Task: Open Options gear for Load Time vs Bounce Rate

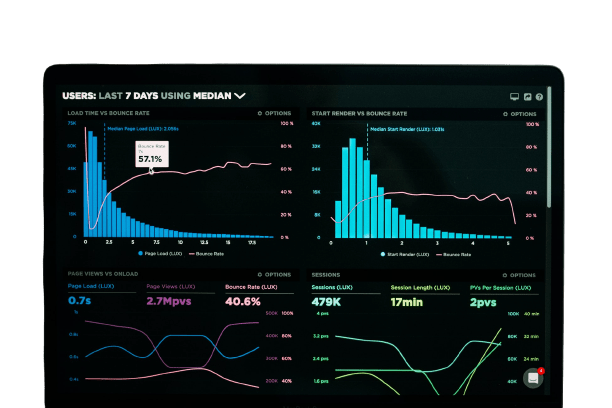Action: (x=272, y=114)
